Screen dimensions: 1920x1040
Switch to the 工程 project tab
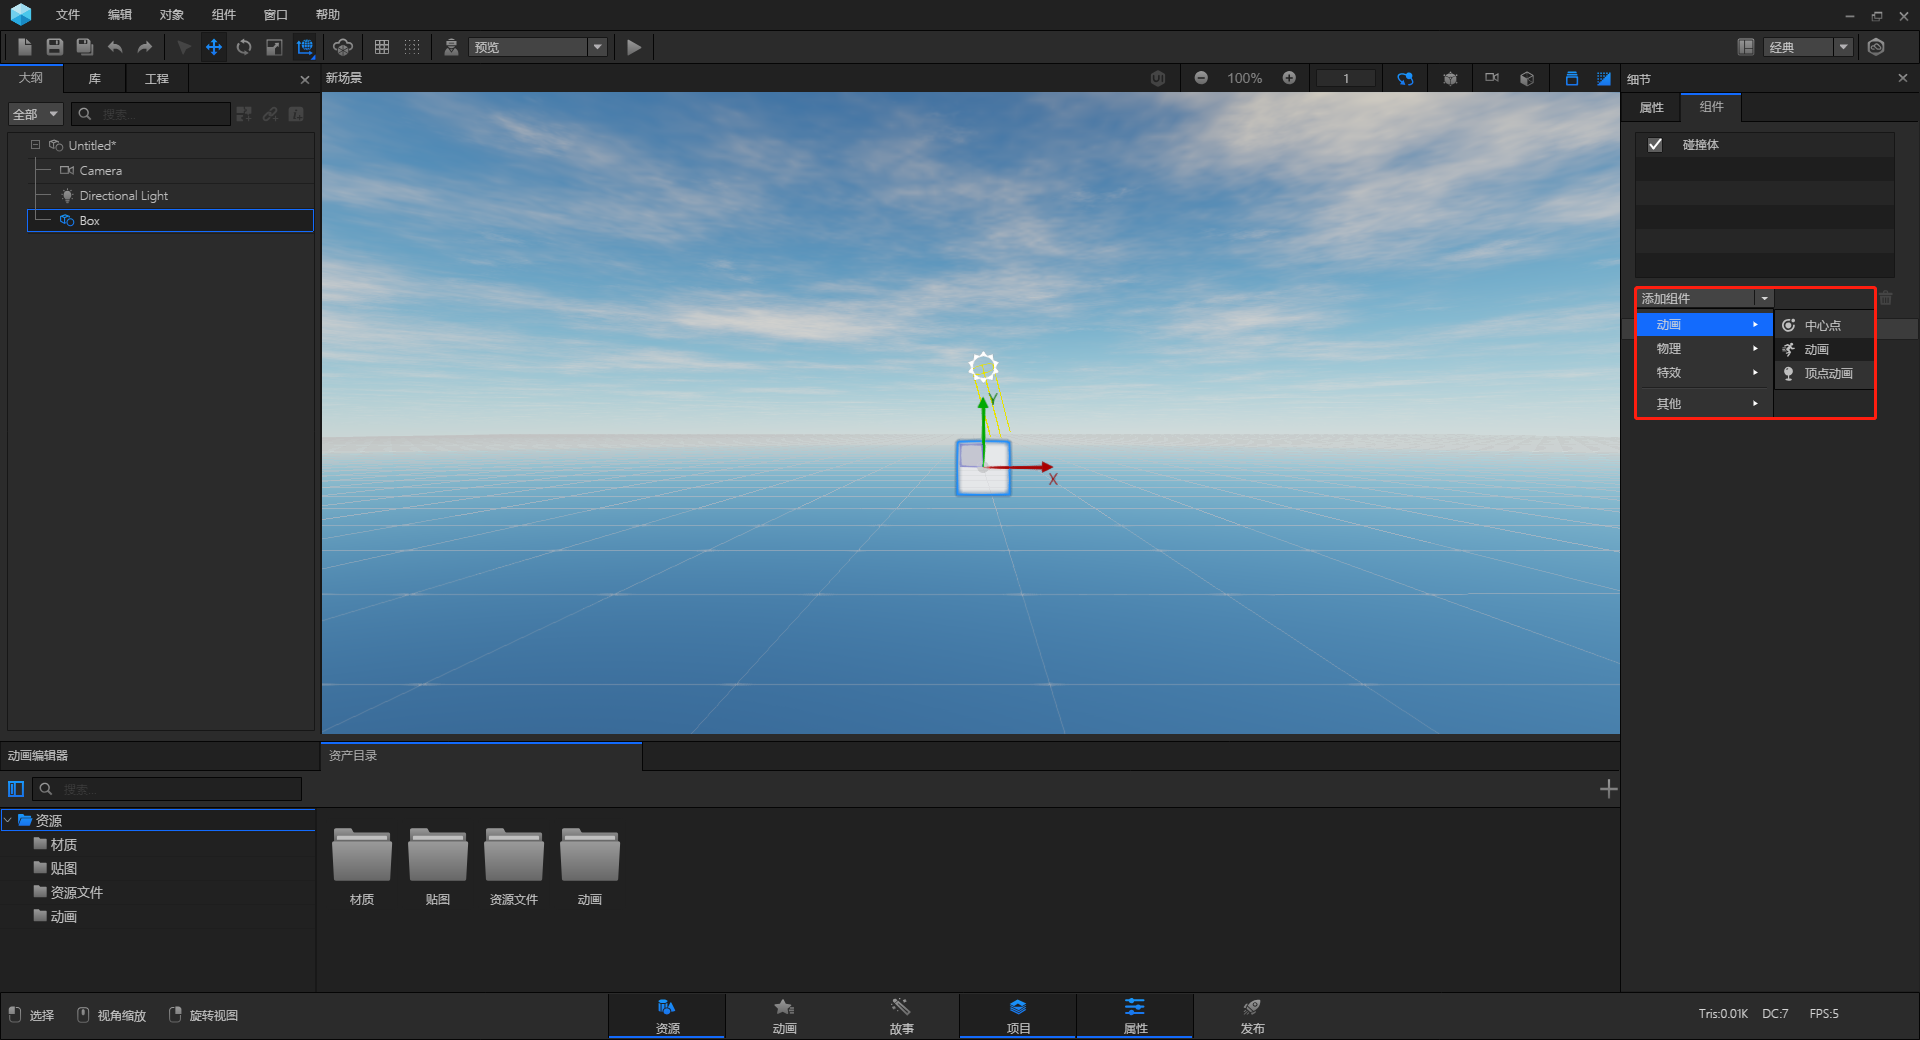pos(157,78)
